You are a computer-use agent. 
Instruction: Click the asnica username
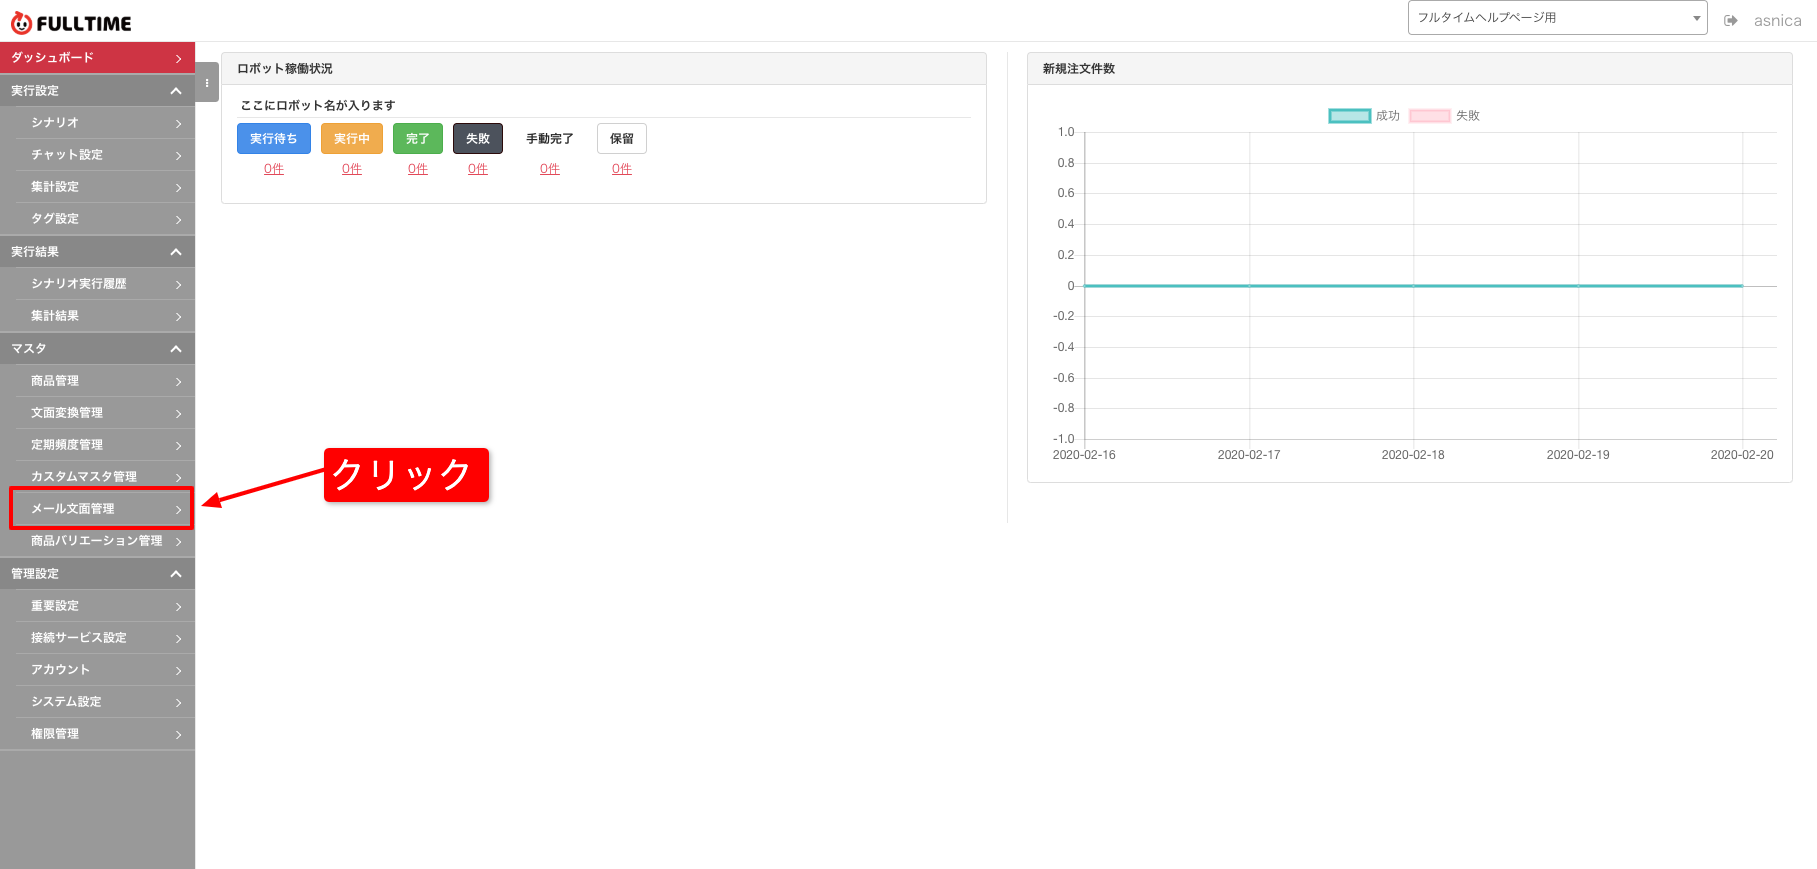1777,21
